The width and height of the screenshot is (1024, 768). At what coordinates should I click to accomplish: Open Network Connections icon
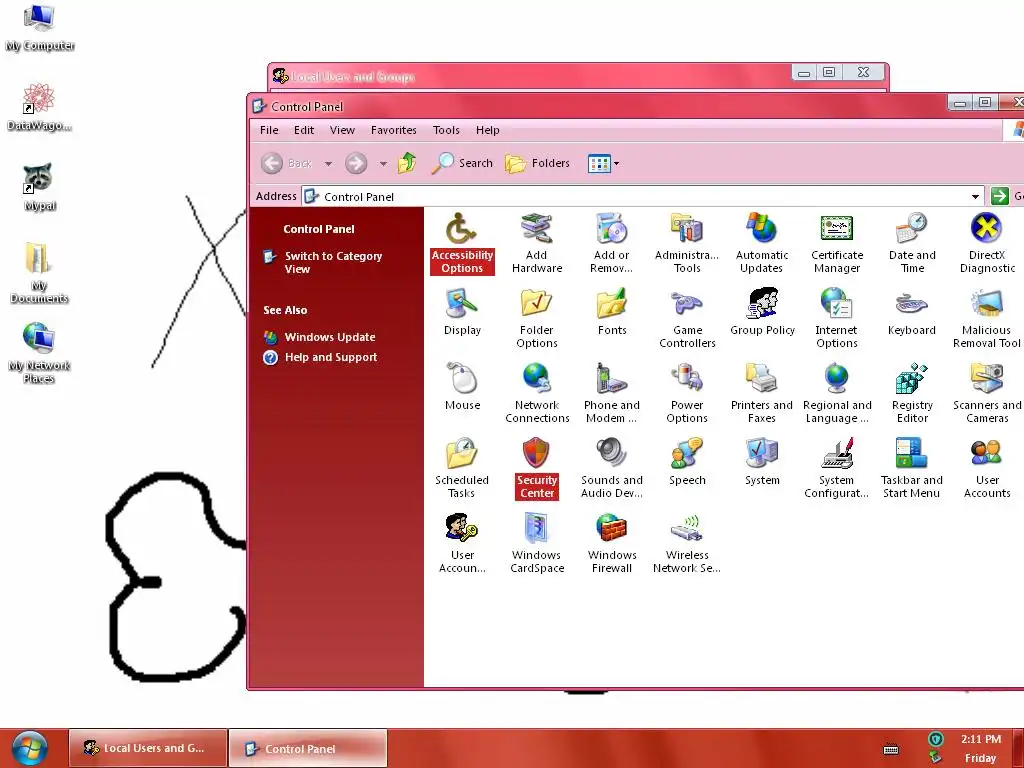click(x=537, y=393)
